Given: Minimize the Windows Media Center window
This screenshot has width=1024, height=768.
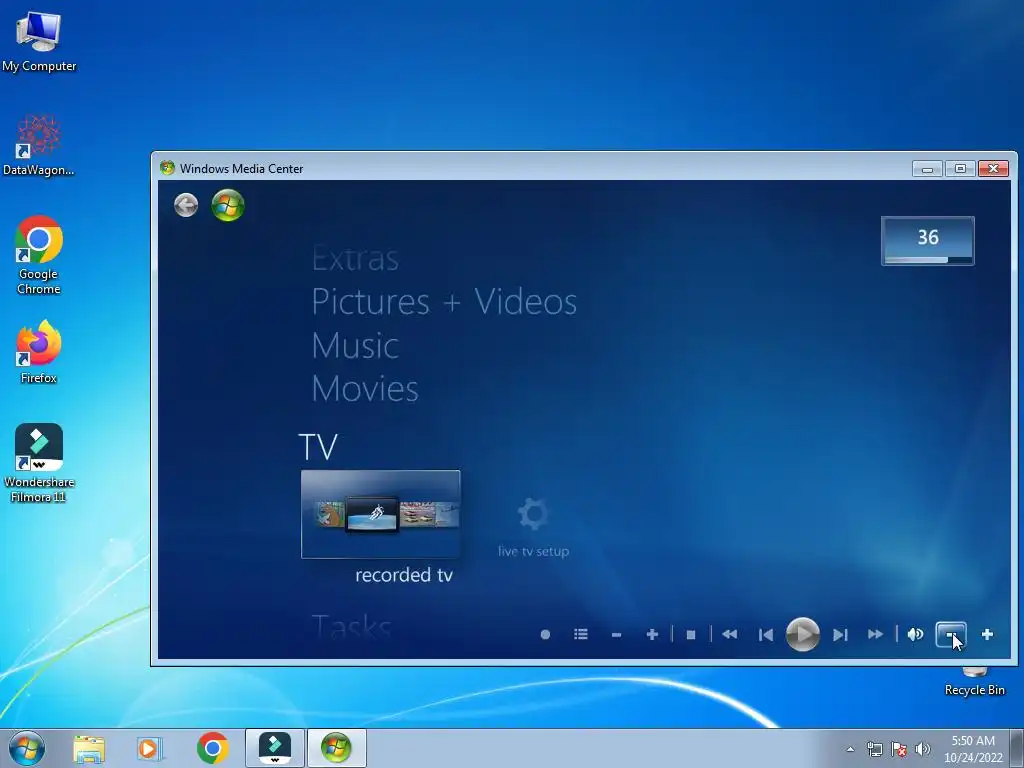Looking at the screenshot, I should click(x=927, y=168).
